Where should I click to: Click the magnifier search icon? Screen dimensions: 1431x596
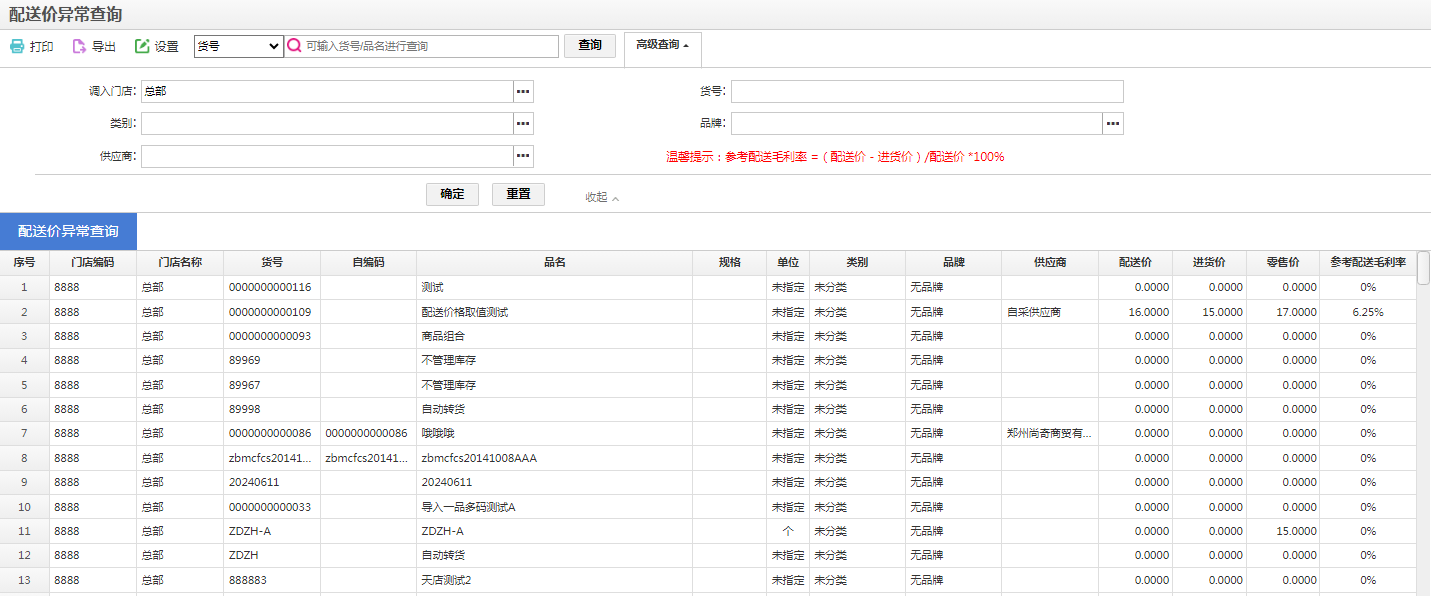294,46
